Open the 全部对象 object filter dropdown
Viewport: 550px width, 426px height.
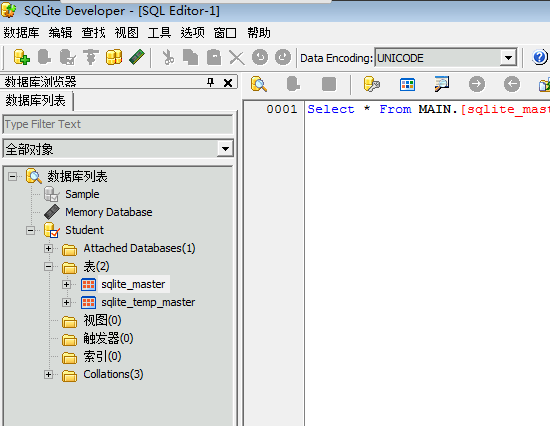(x=225, y=149)
